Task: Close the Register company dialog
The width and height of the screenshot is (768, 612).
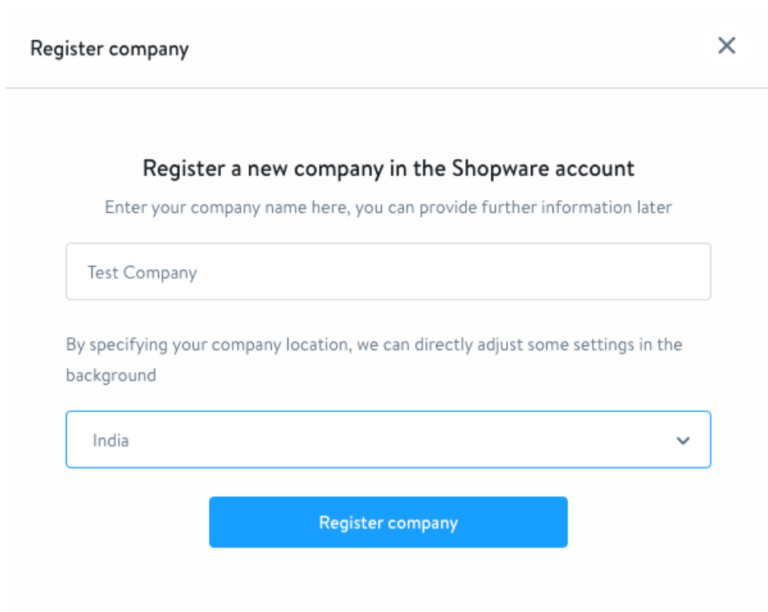Action: tap(727, 46)
